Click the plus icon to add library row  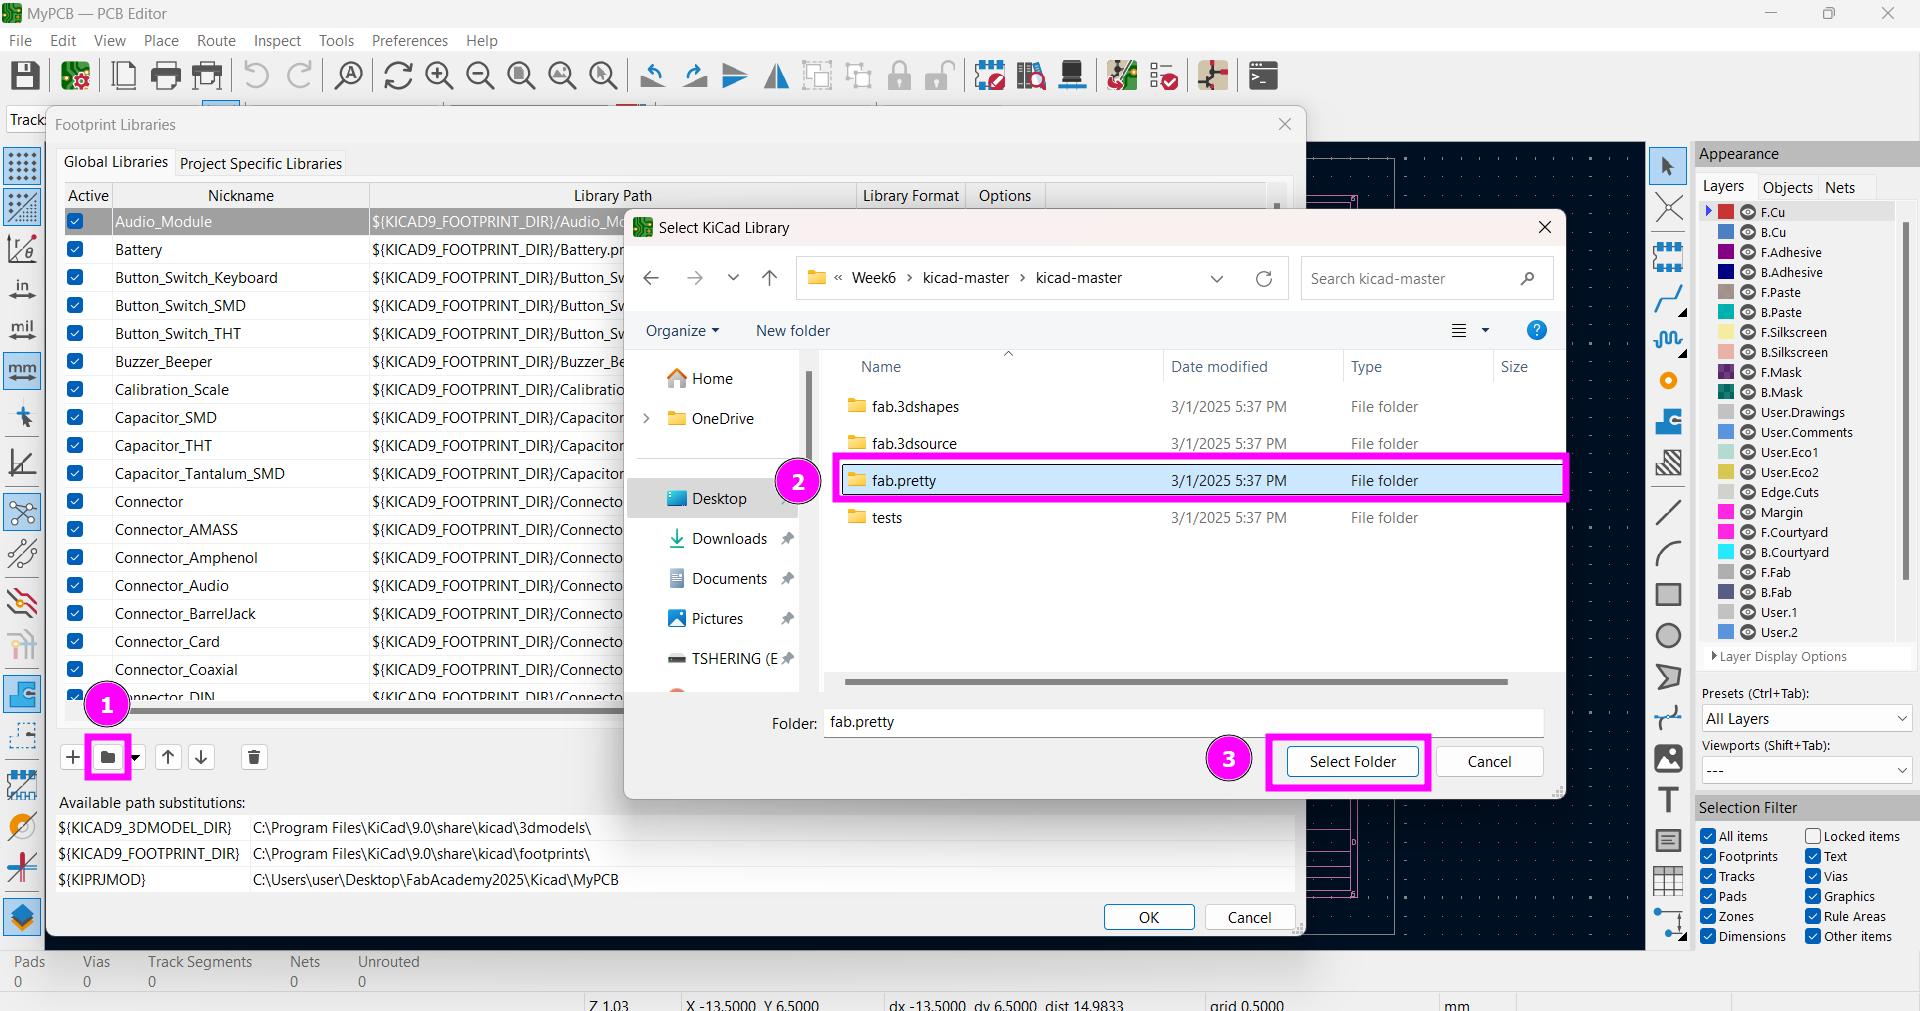(73, 757)
